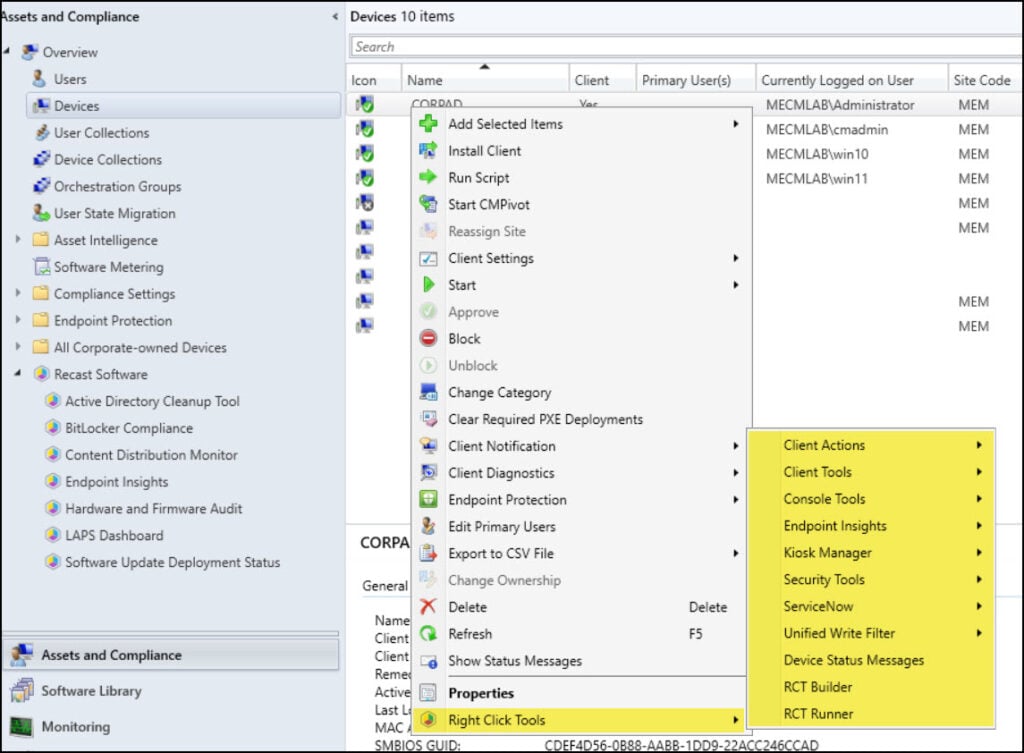Select the Devices node in tree

184,105
